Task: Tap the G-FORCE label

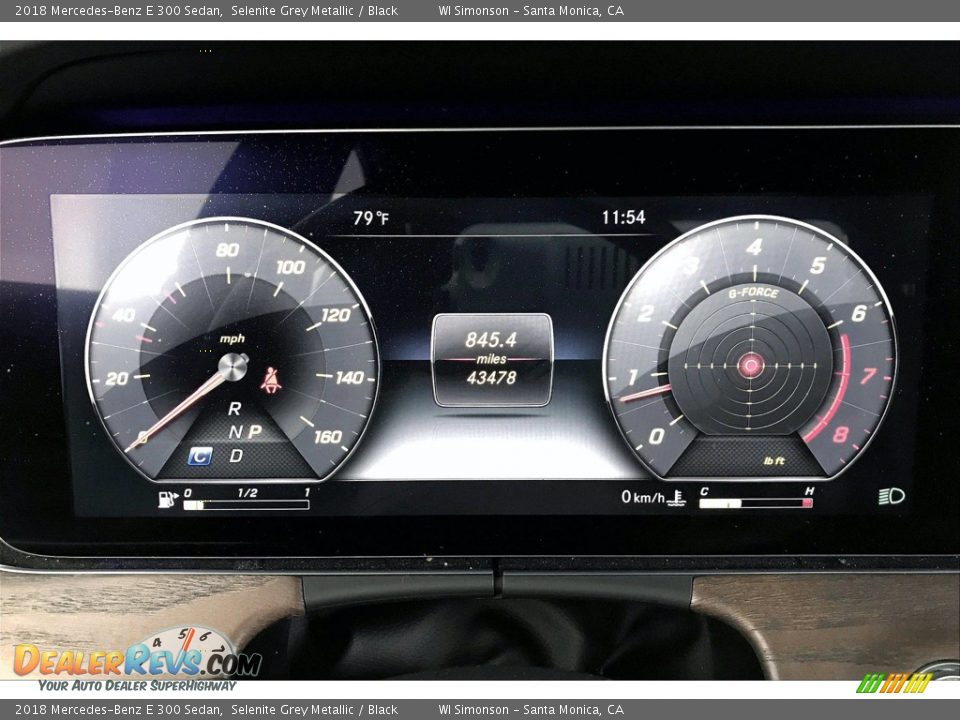Action: click(x=753, y=293)
